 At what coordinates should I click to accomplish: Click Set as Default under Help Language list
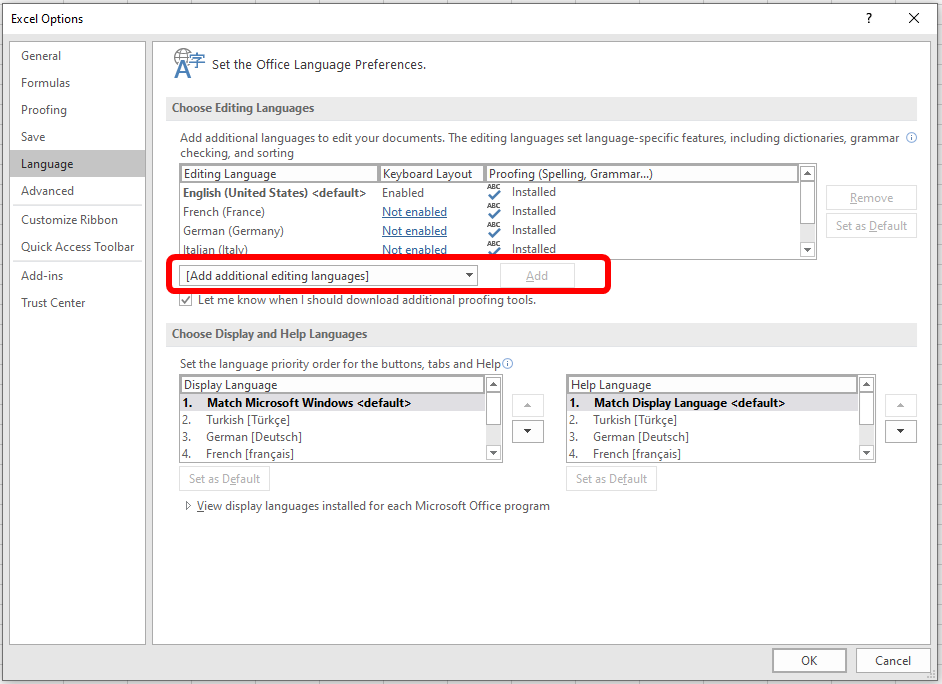[x=611, y=479]
